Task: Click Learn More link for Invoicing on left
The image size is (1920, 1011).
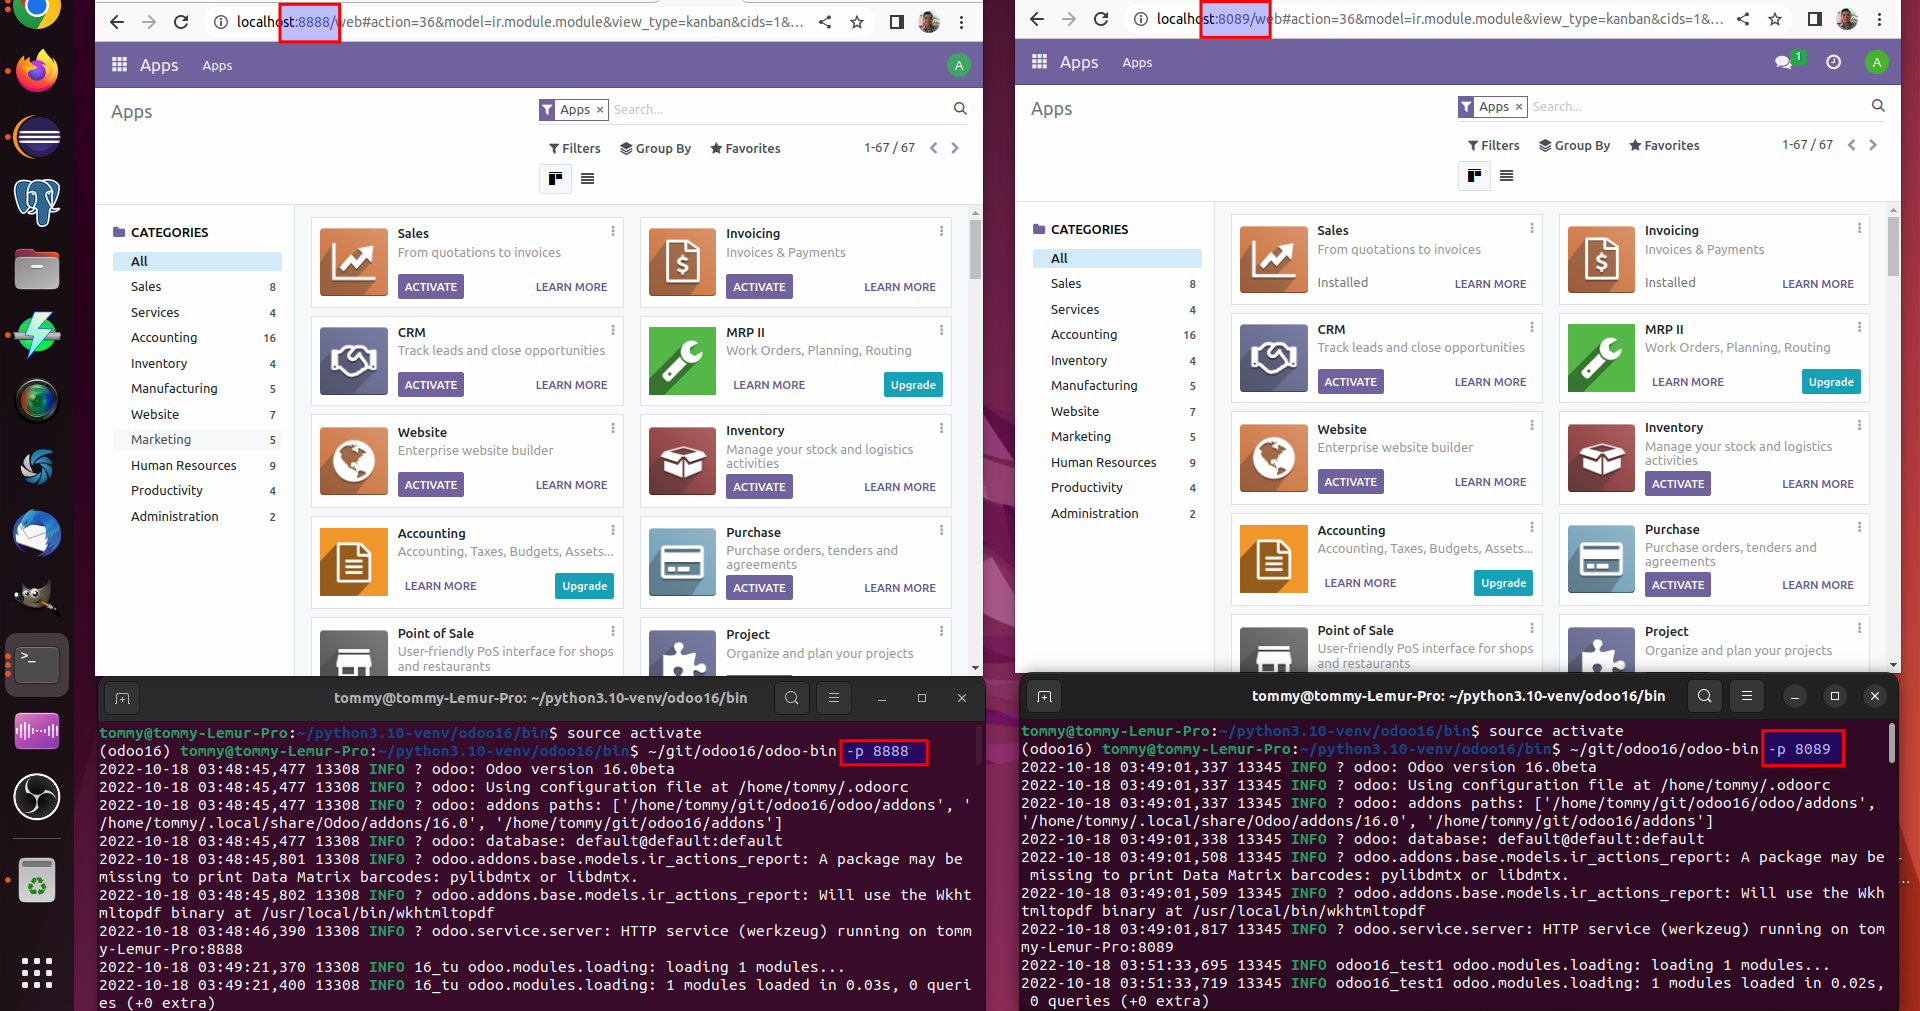Action: (x=899, y=287)
